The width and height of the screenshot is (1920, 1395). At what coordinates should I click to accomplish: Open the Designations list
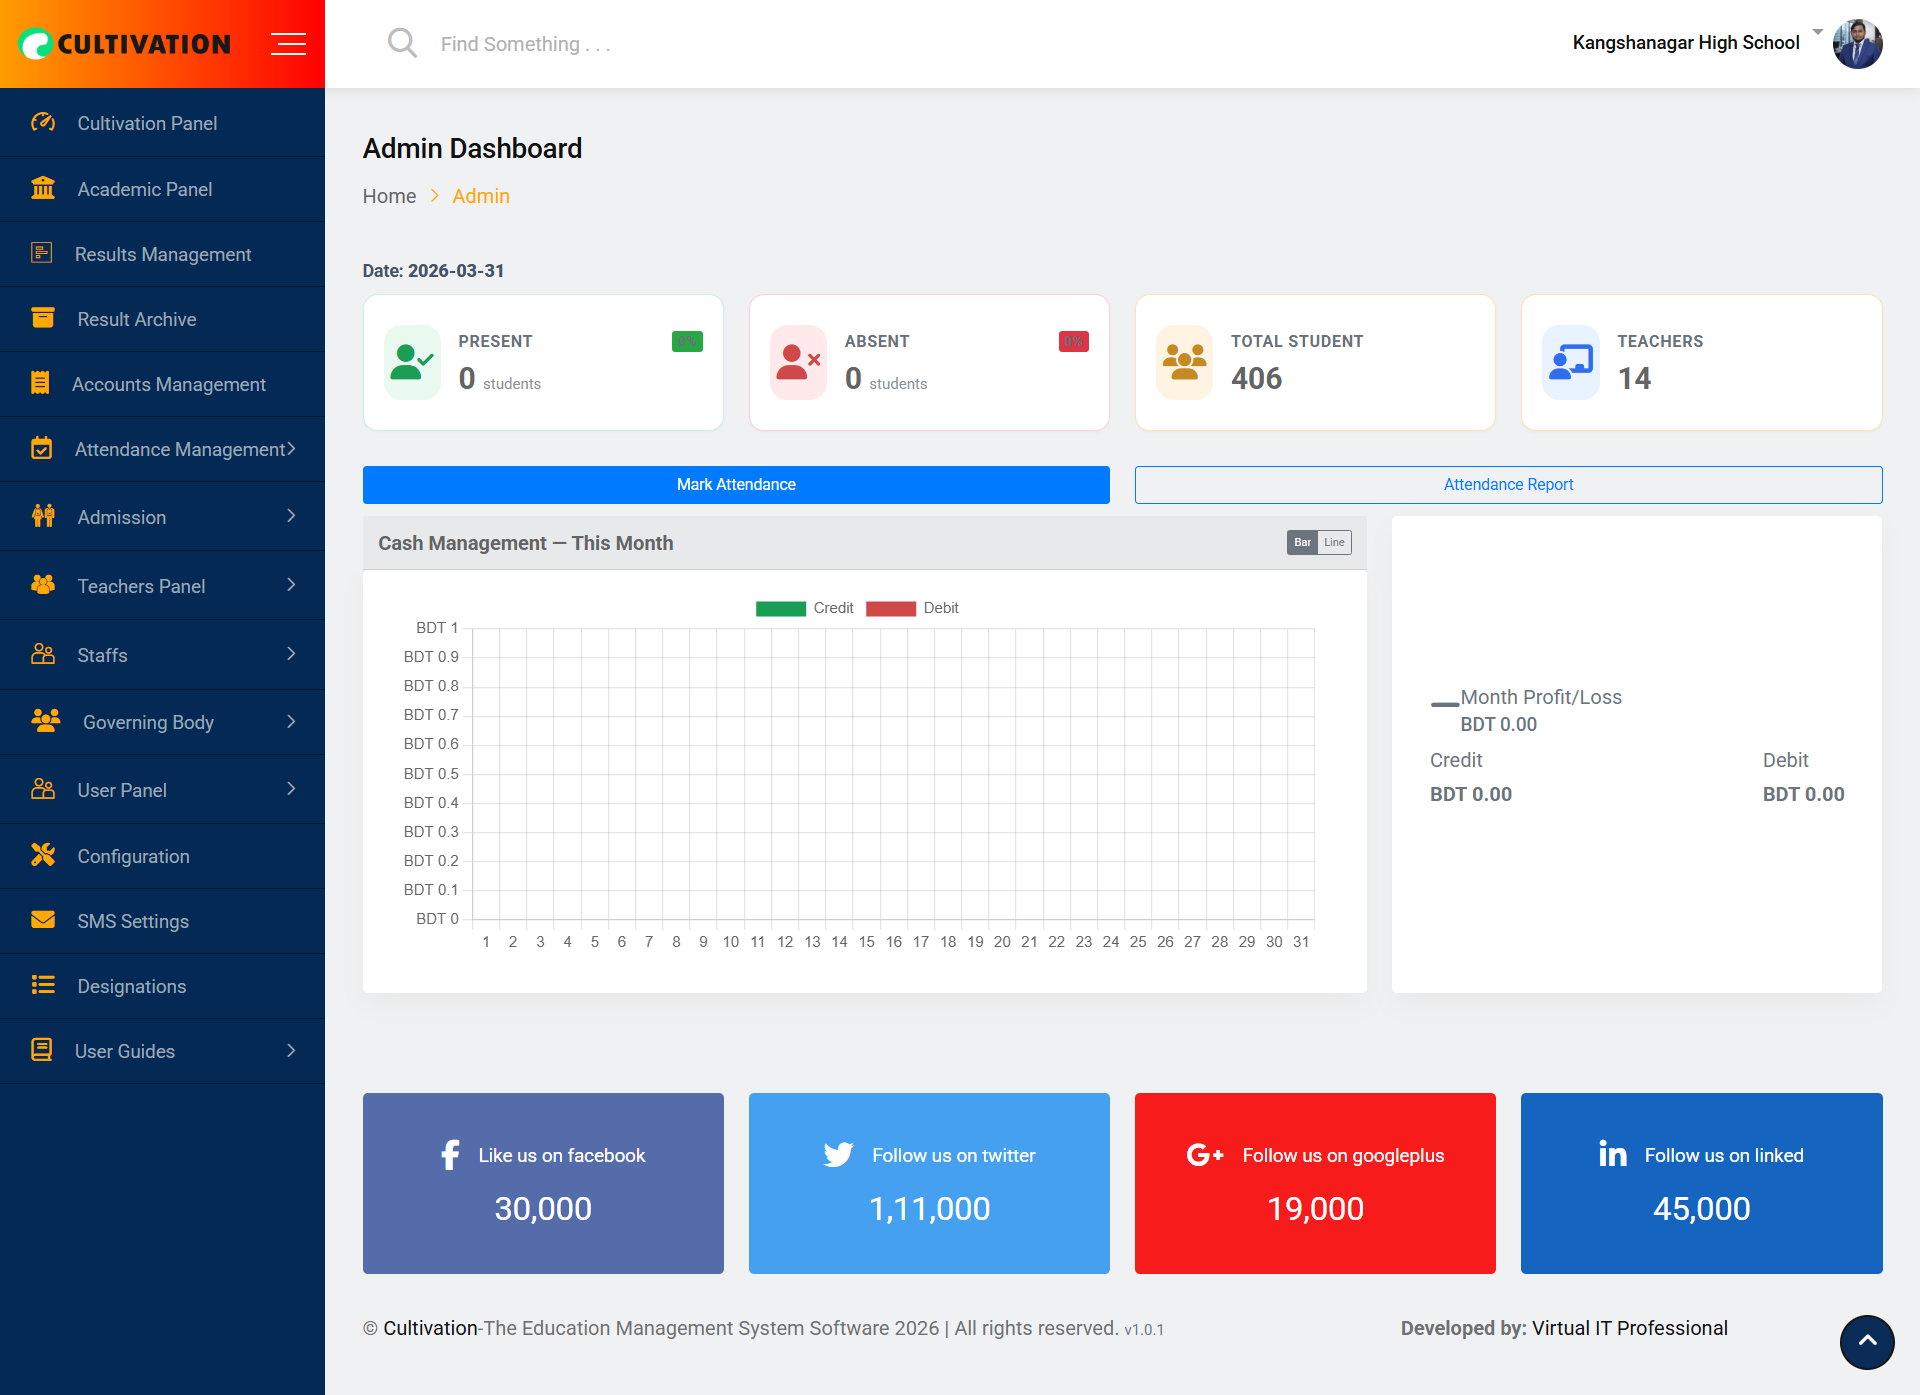tap(131, 986)
